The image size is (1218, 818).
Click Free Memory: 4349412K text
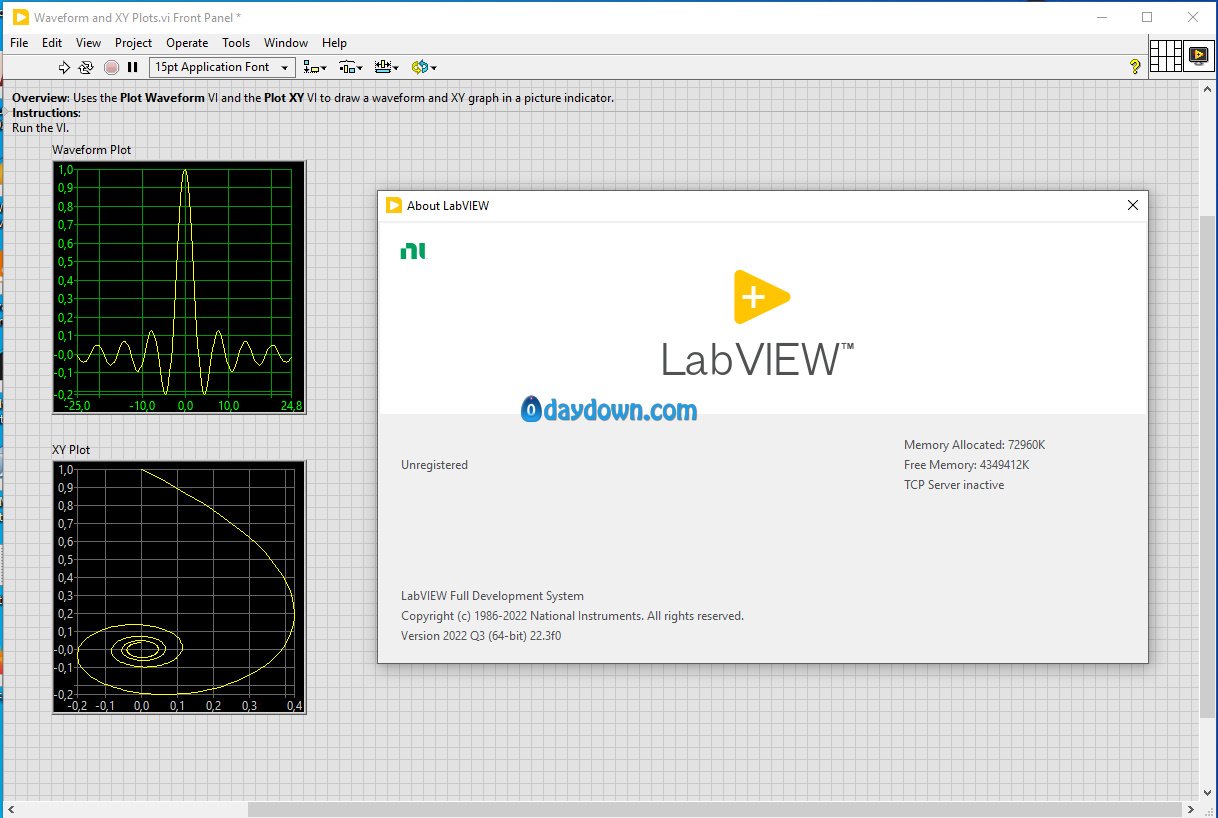(x=966, y=465)
